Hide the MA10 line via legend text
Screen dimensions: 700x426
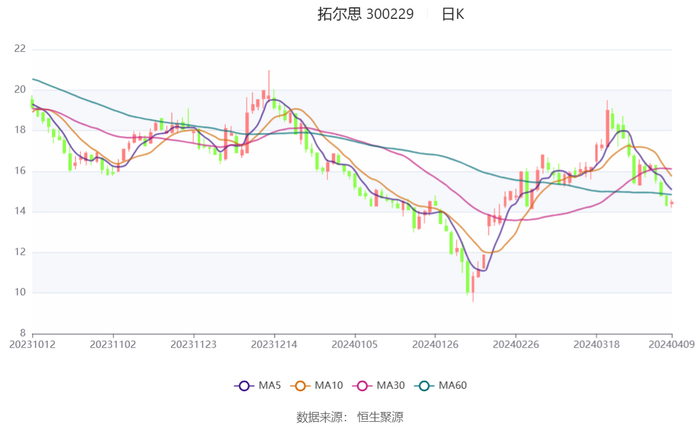pyautogui.click(x=329, y=385)
